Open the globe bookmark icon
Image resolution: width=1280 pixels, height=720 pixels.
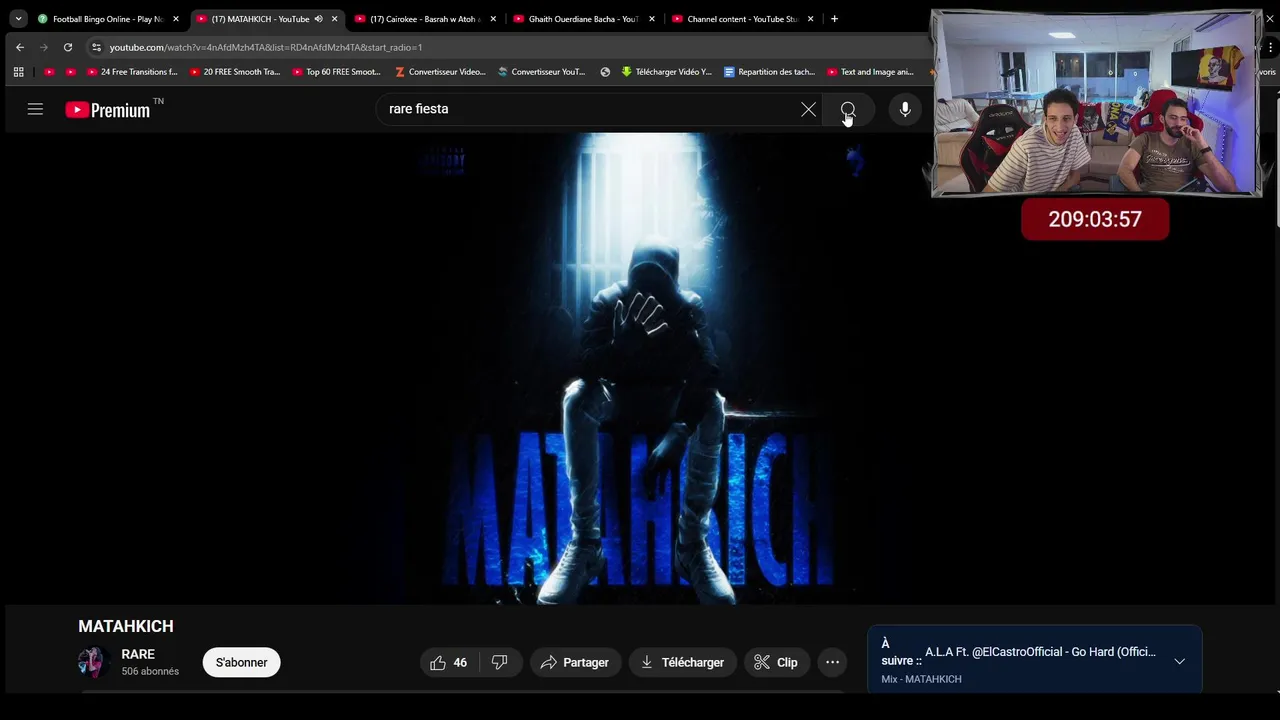[605, 72]
